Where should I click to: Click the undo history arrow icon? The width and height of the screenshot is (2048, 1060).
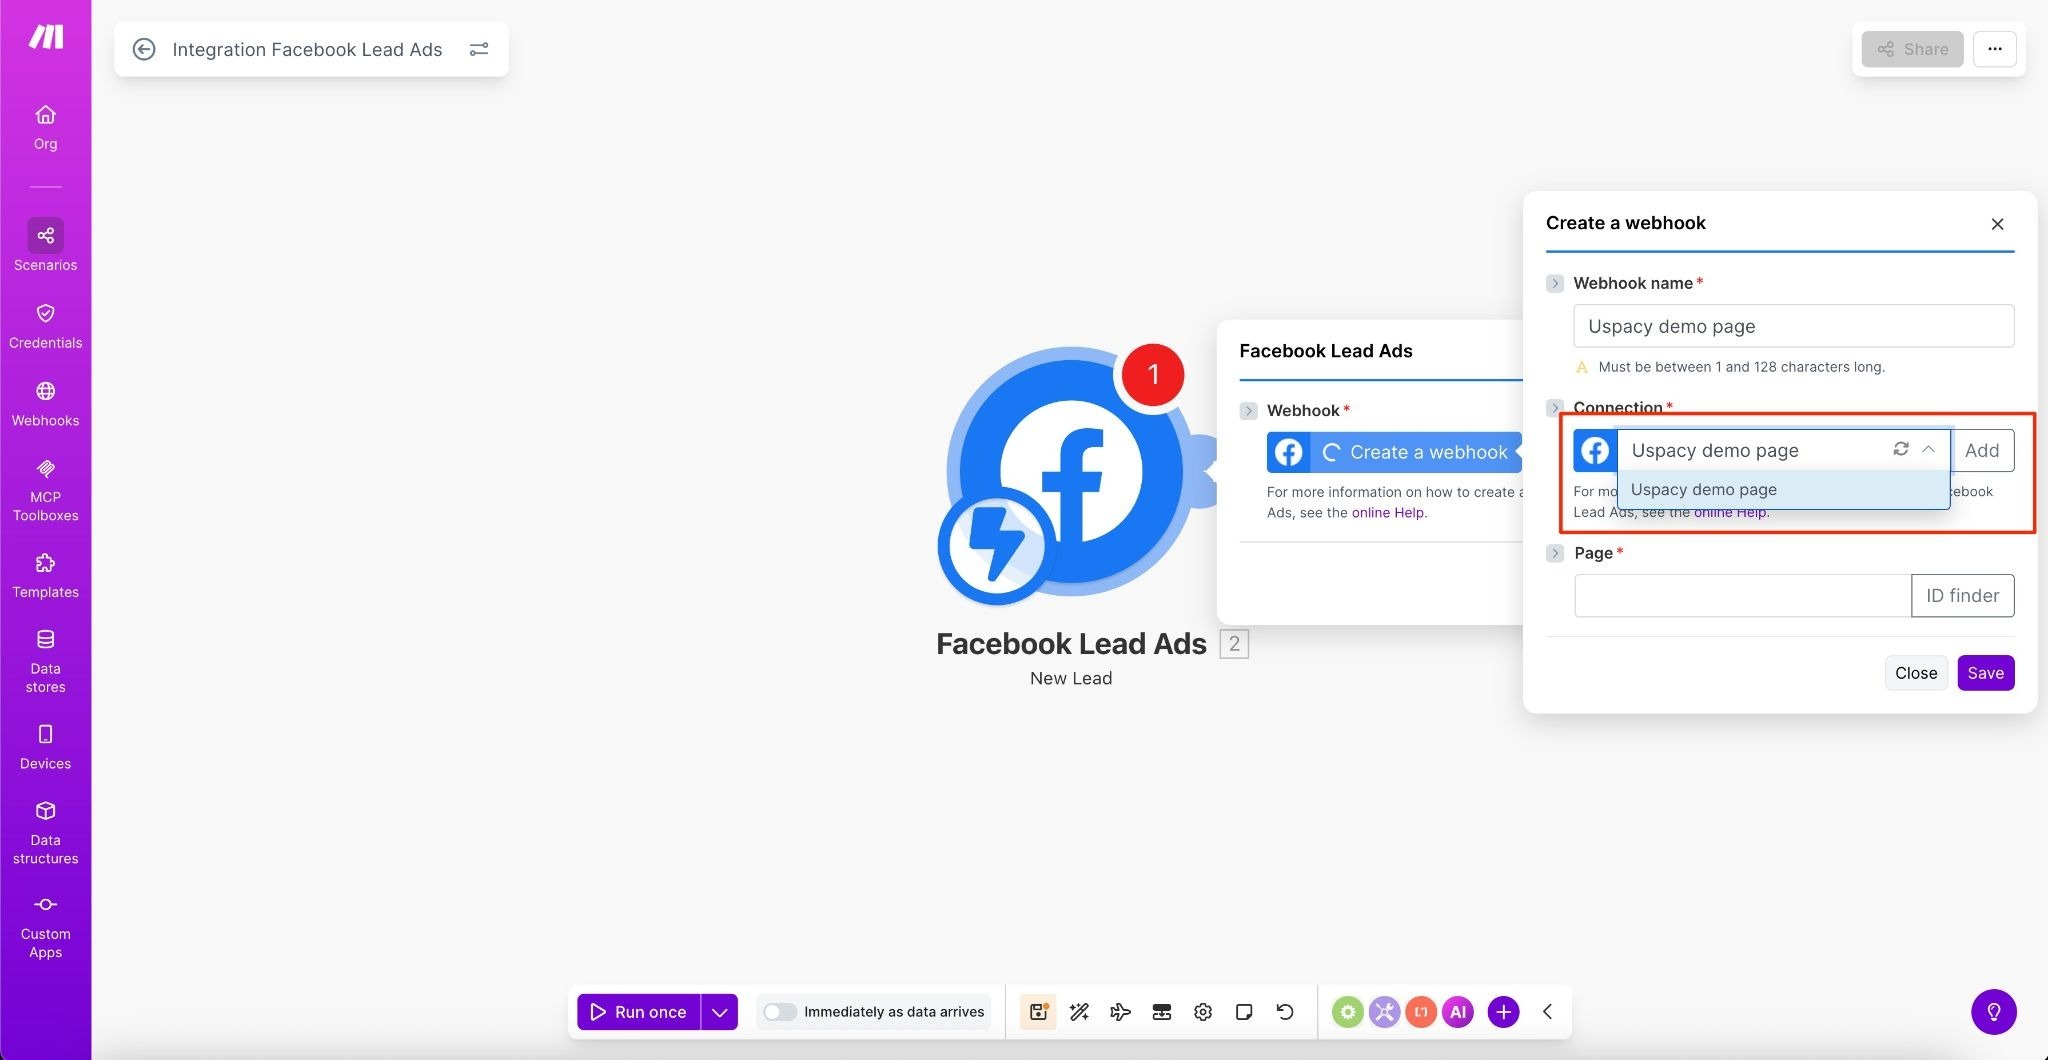point(1285,1012)
